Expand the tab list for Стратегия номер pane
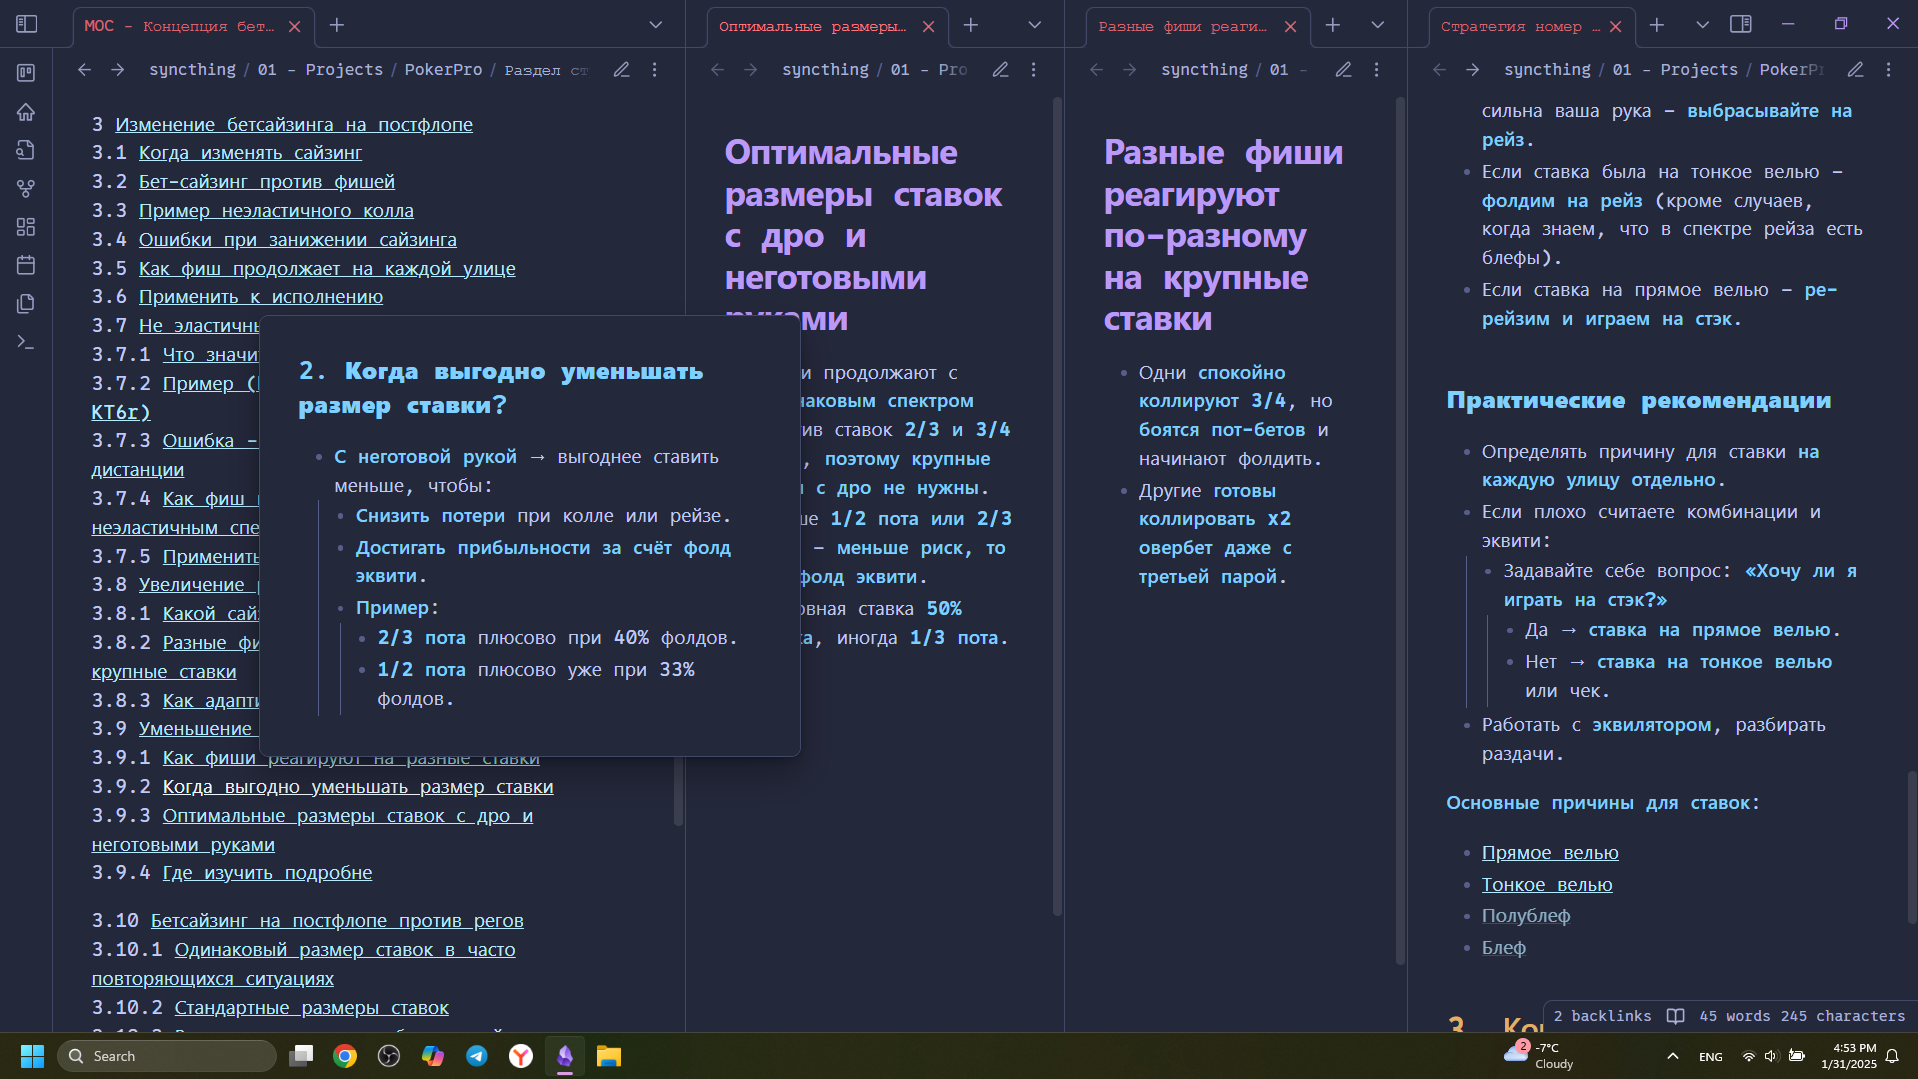Image resolution: width=1918 pixels, height=1079 pixels. (x=1702, y=25)
